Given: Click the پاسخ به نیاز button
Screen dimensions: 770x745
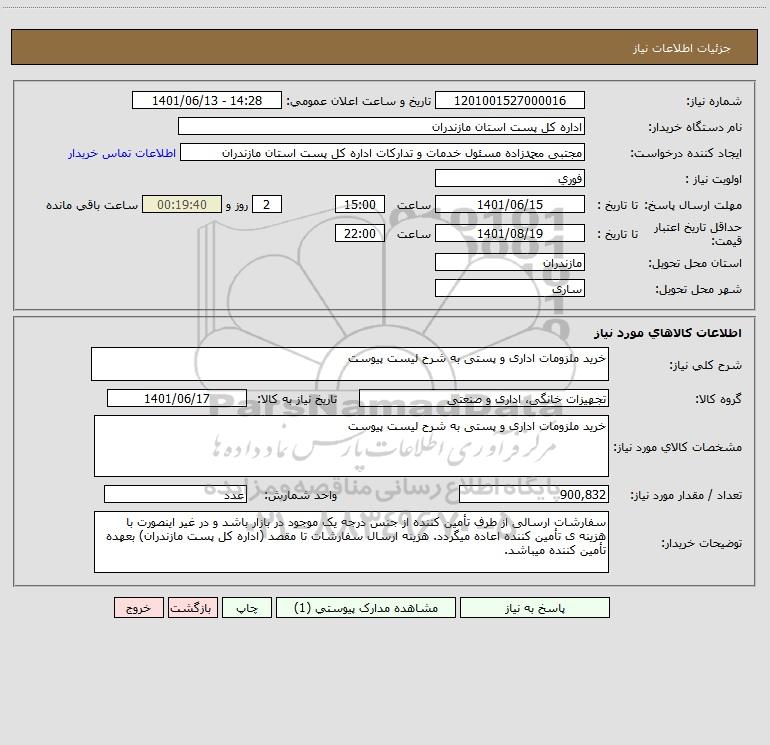Looking at the screenshot, I should [535, 608].
